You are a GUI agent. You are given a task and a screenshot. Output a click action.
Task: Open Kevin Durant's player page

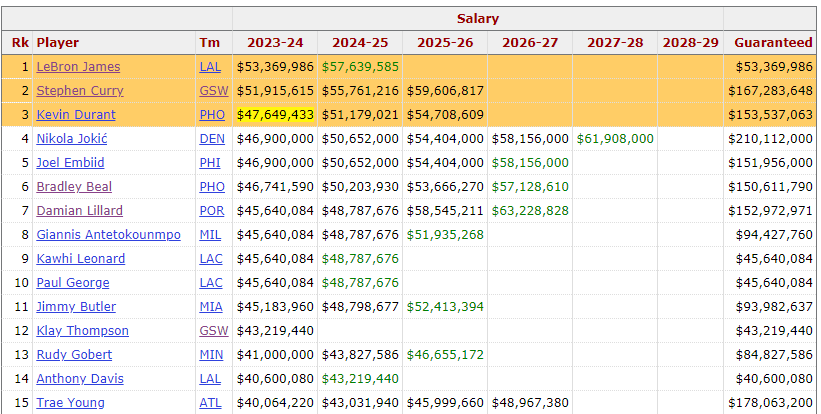(x=76, y=115)
